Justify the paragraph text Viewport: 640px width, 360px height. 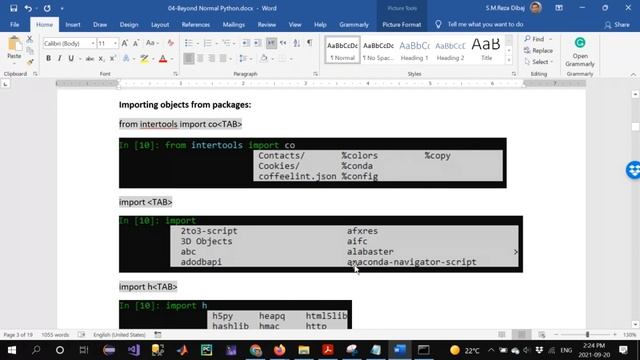click(x=223, y=59)
